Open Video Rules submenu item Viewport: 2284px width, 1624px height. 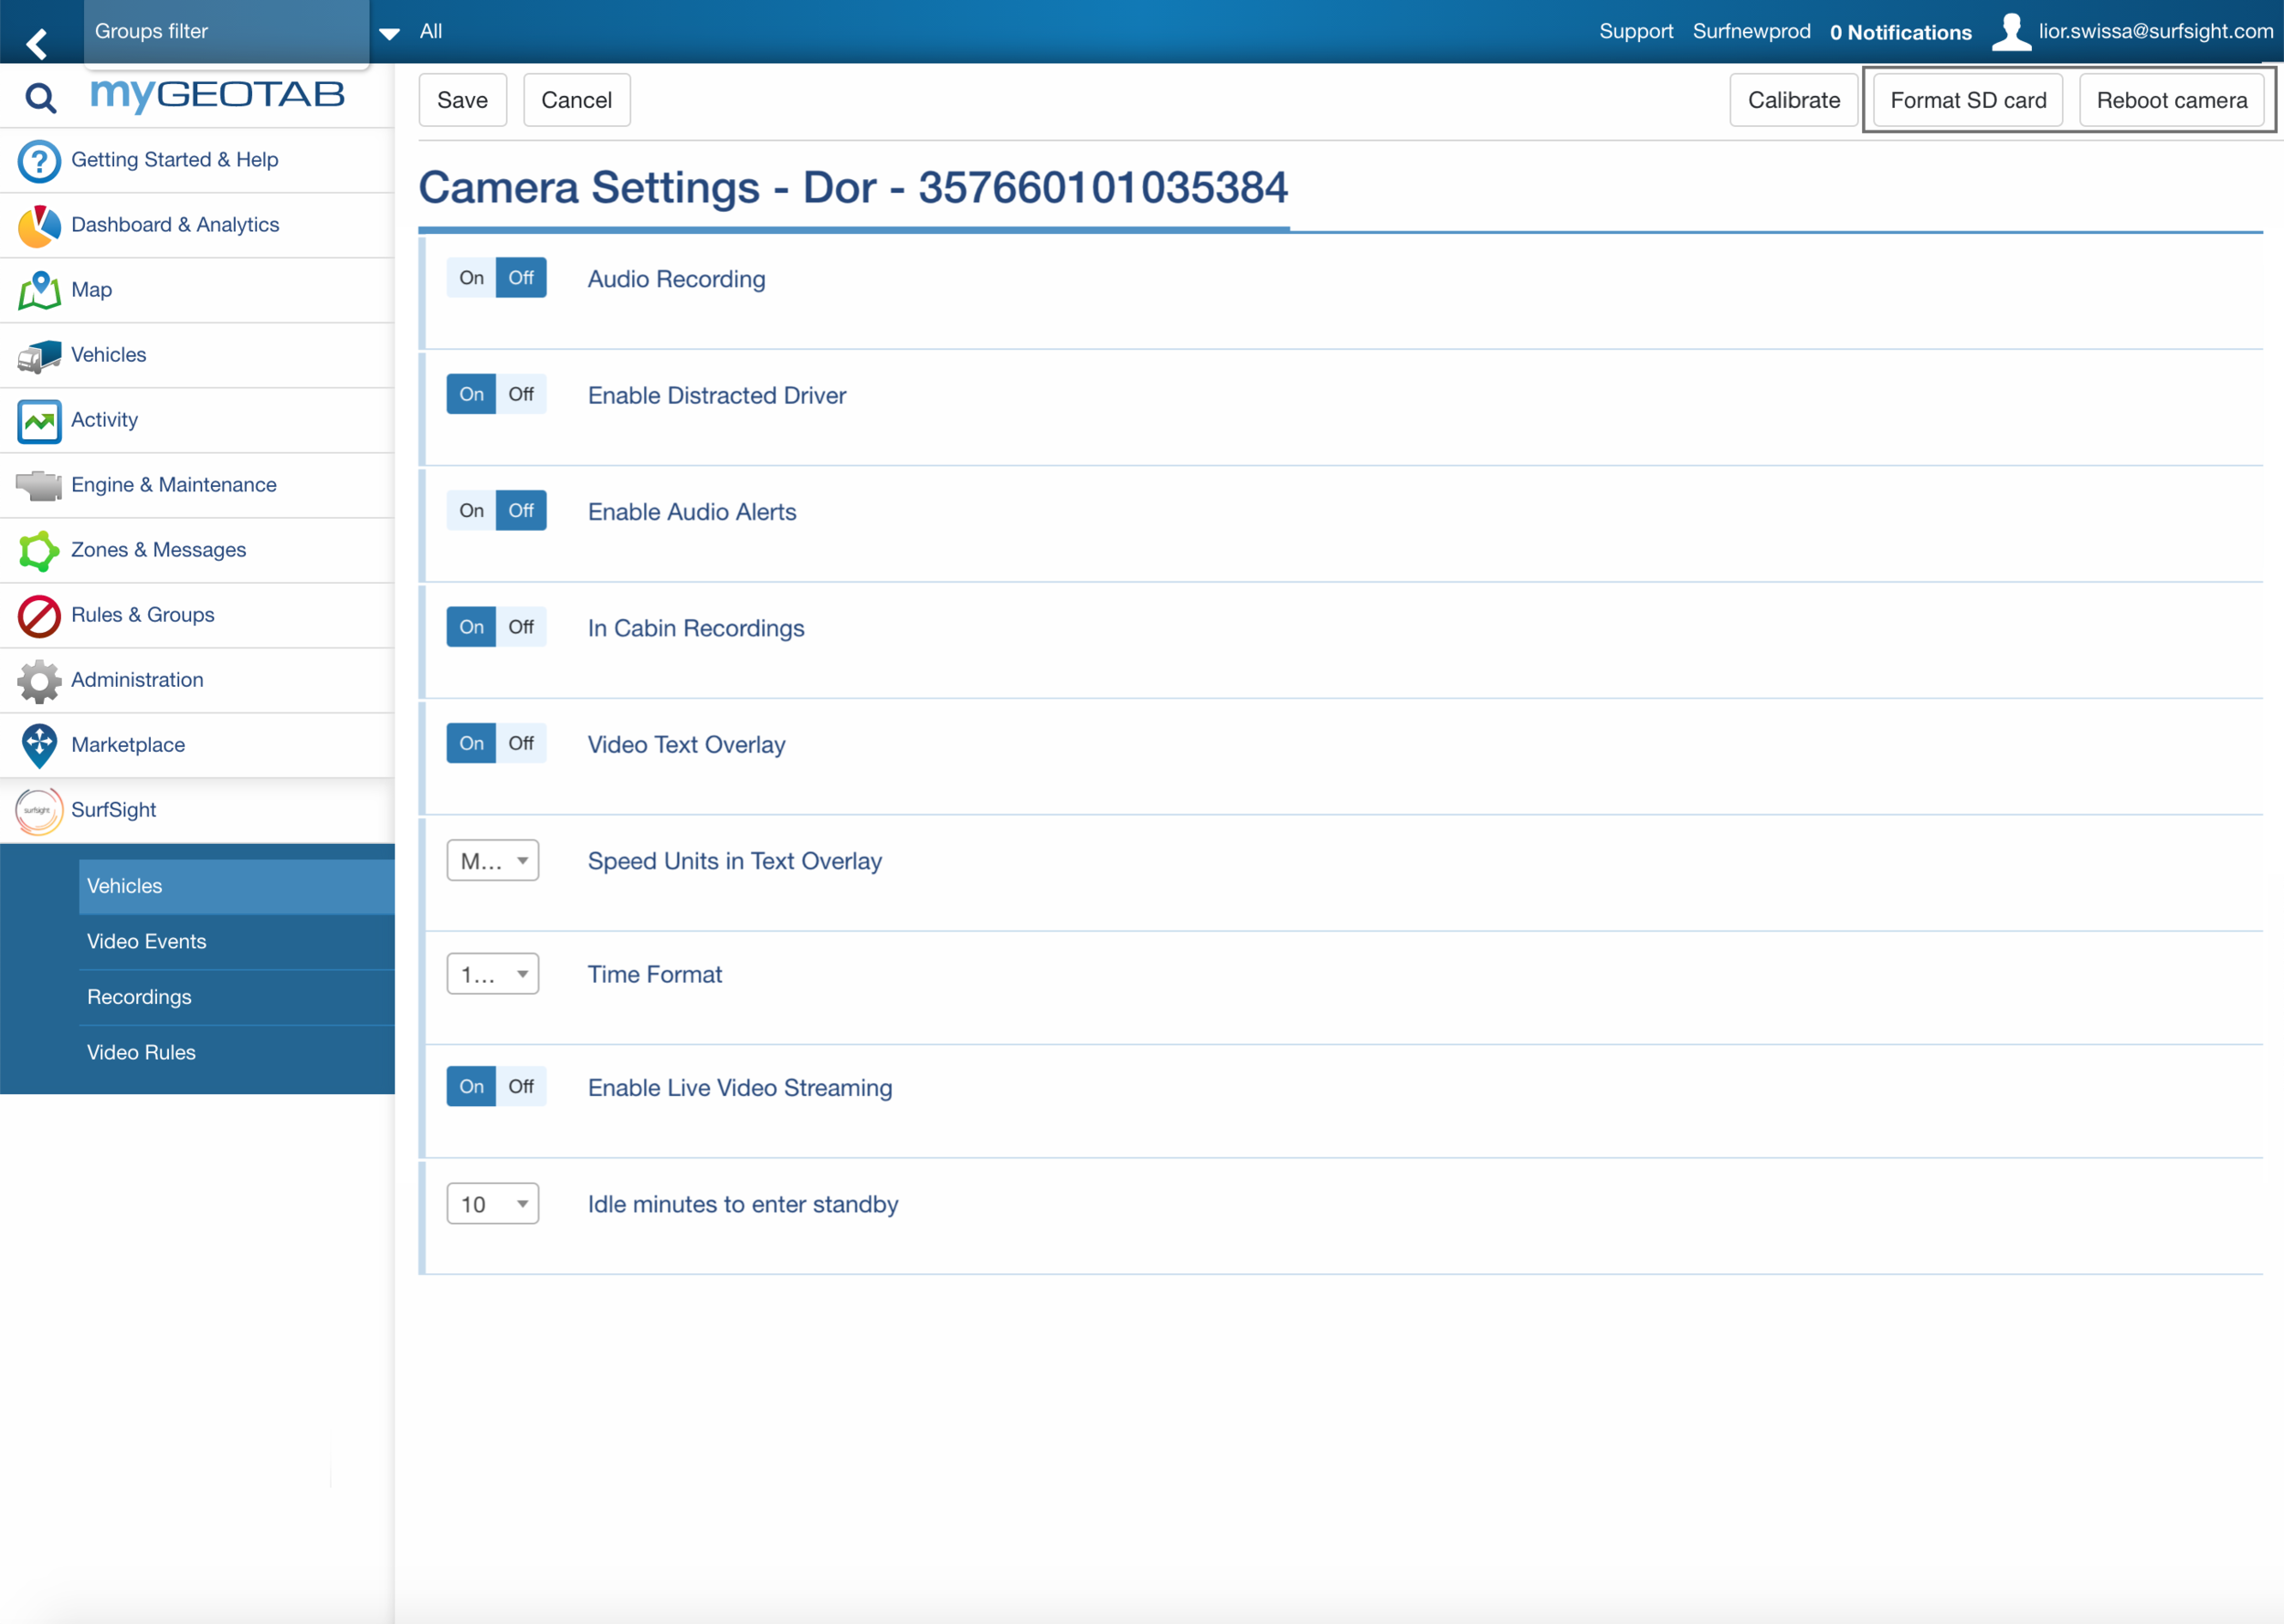coord(237,1053)
